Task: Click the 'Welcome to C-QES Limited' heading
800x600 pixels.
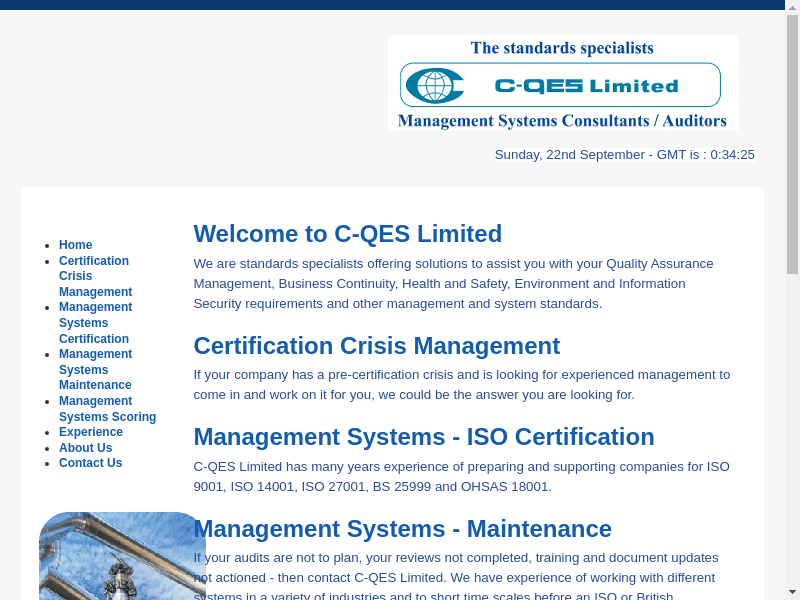Action: [x=347, y=234]
